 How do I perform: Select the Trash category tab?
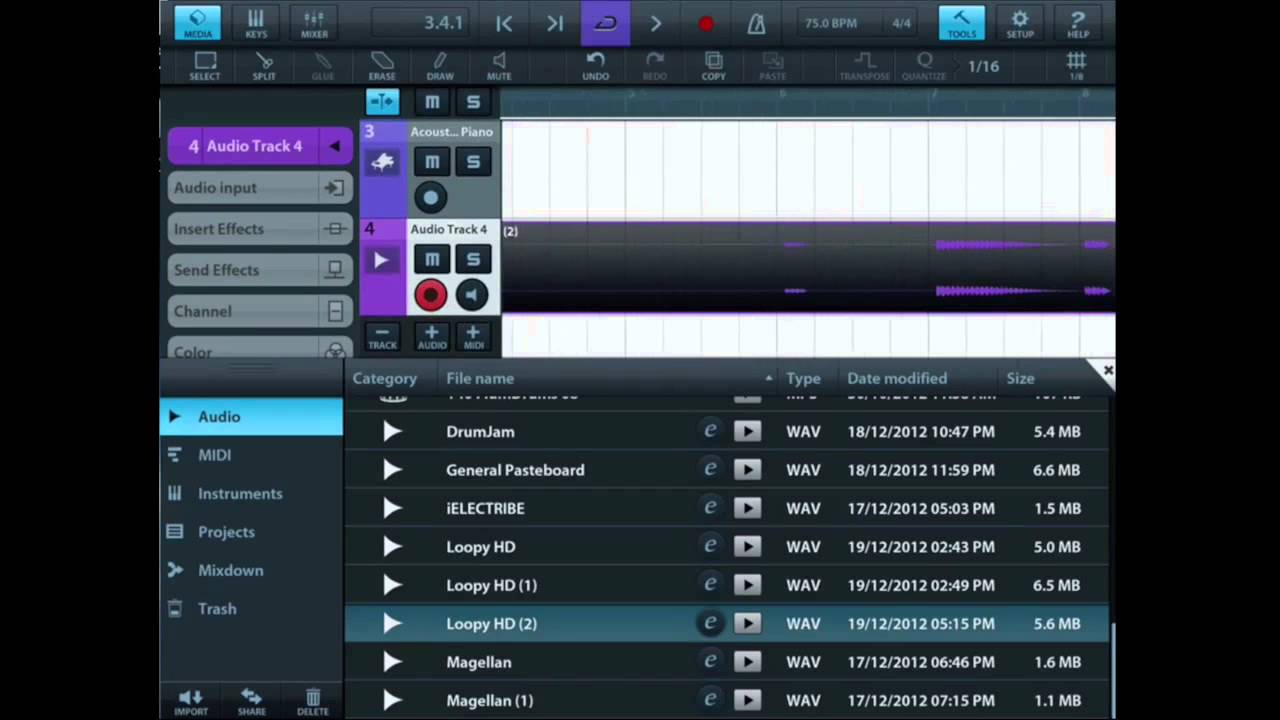click(251, 609)
